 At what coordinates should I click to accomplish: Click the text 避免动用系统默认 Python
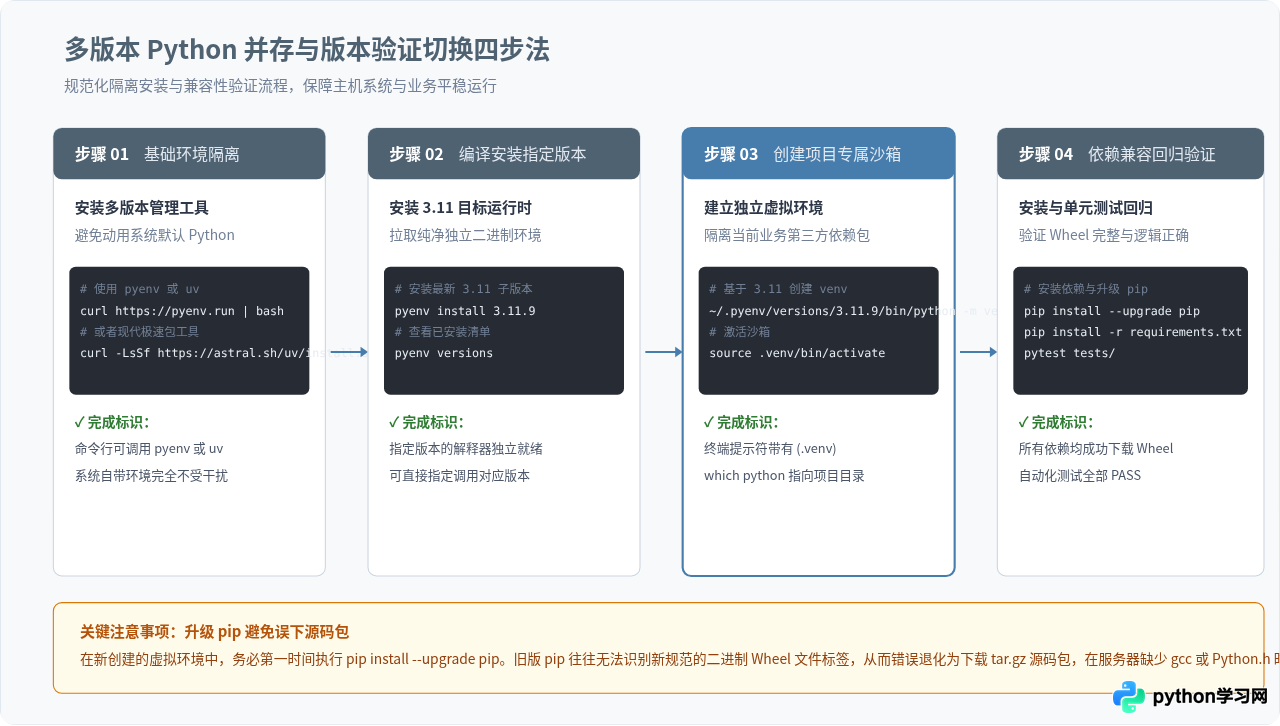pos(155,235)
